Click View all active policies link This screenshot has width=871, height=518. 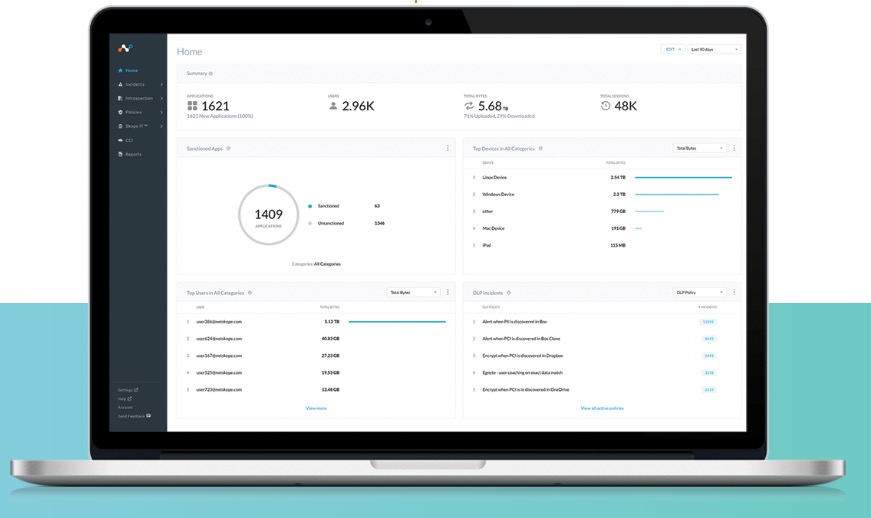click(x=602, y=408)
